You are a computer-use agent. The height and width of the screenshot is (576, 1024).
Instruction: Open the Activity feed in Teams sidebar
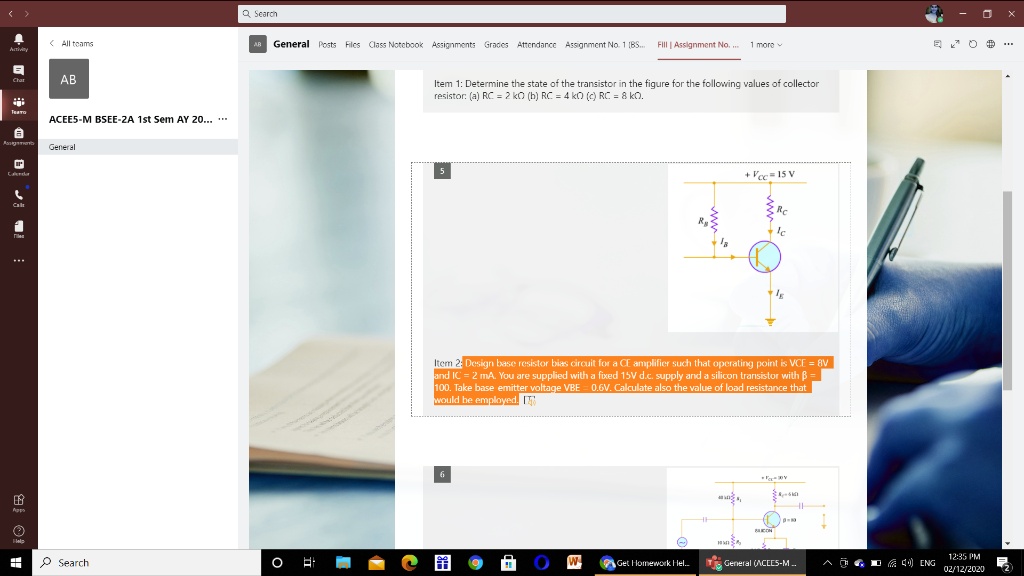coord(18,42)
